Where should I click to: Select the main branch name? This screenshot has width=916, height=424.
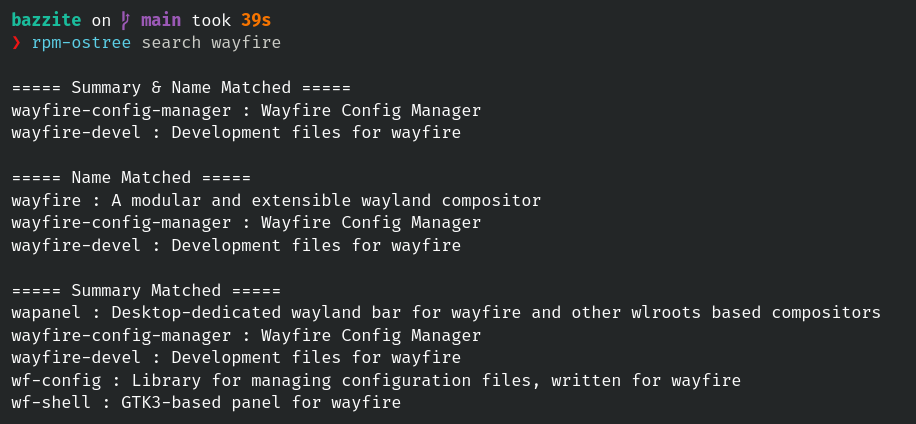click(161, 20)
